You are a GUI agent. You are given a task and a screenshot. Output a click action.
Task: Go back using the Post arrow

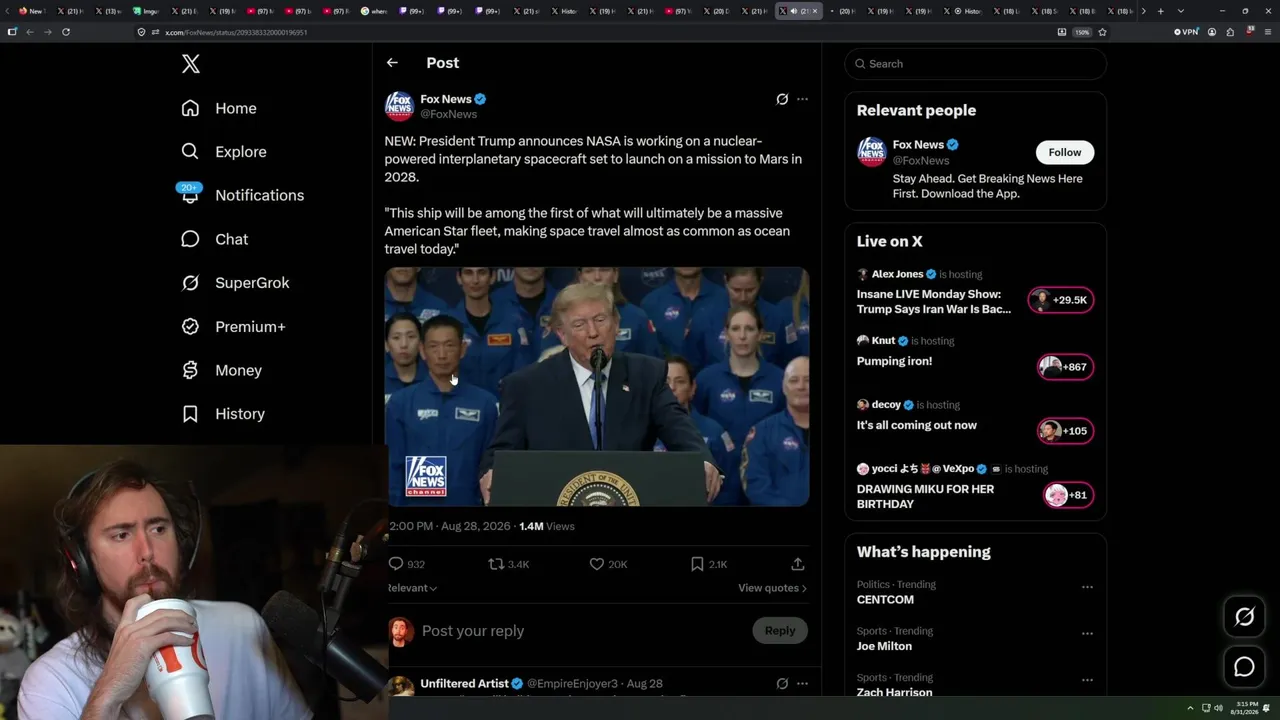pos(392,63)
